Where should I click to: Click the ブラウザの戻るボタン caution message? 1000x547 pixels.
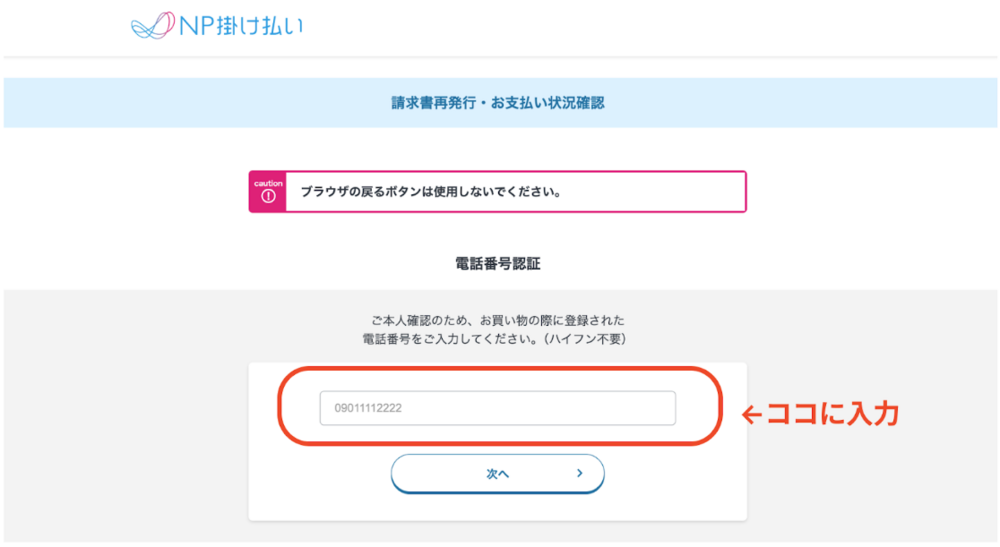click(431, 192)
